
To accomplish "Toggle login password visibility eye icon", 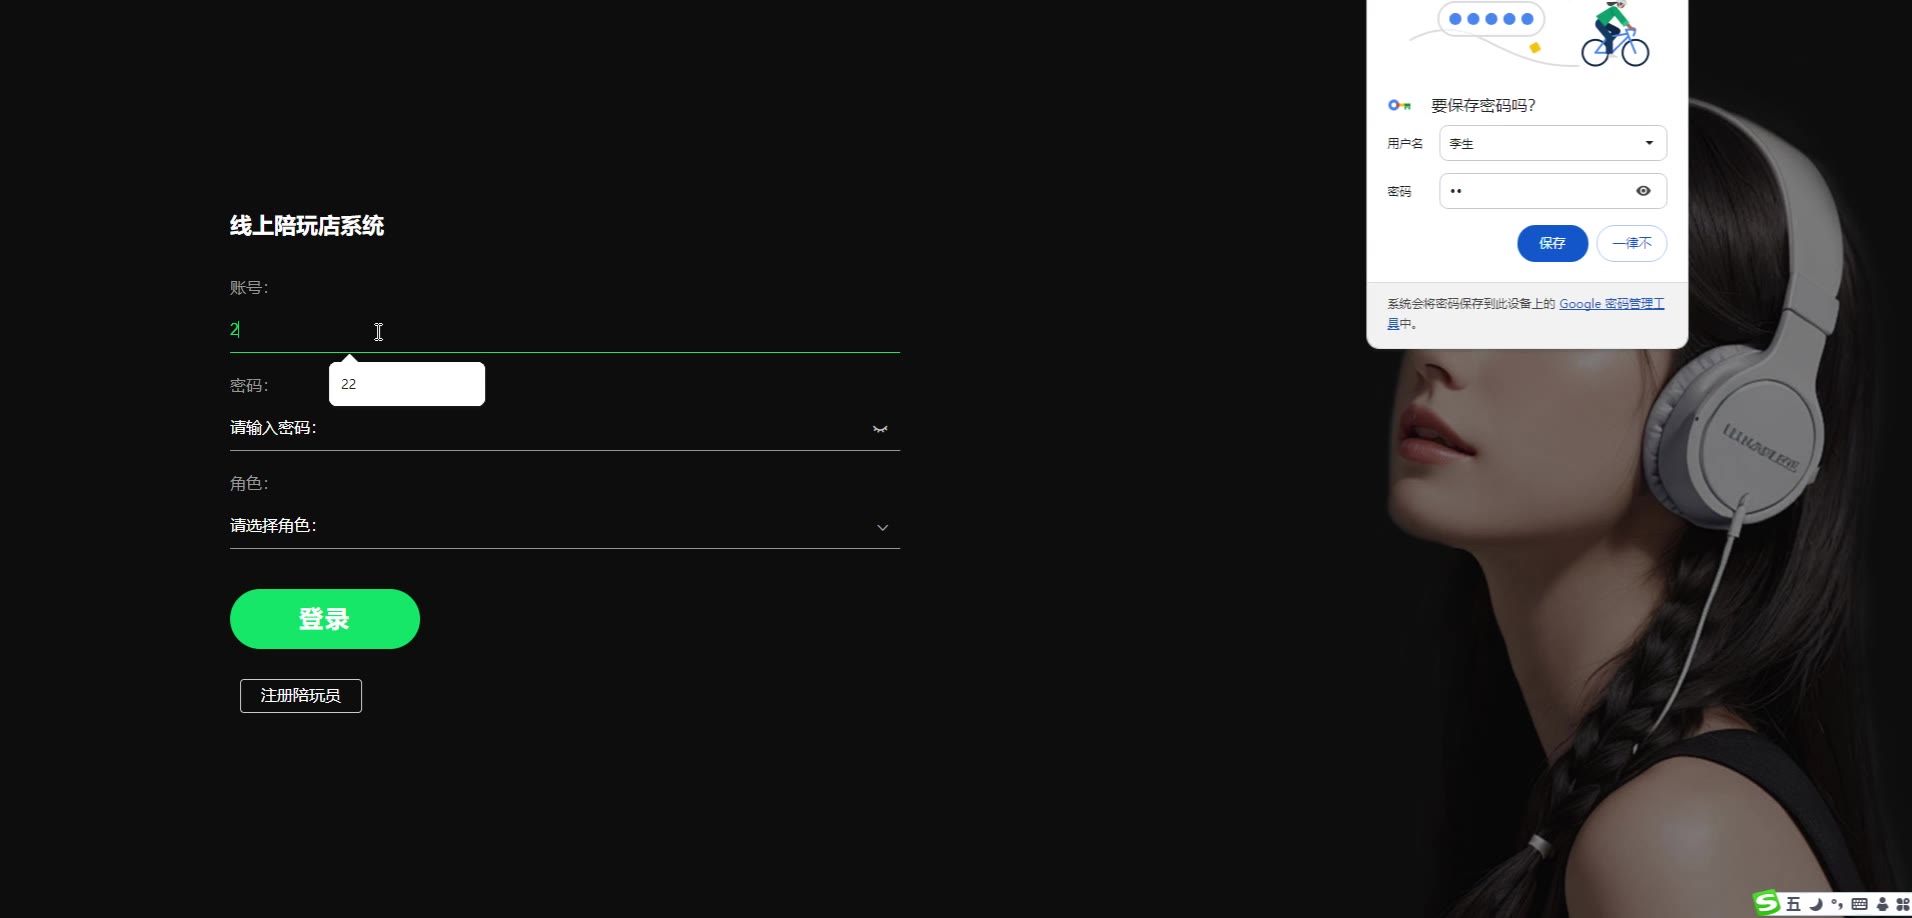I will click(880, 429).
